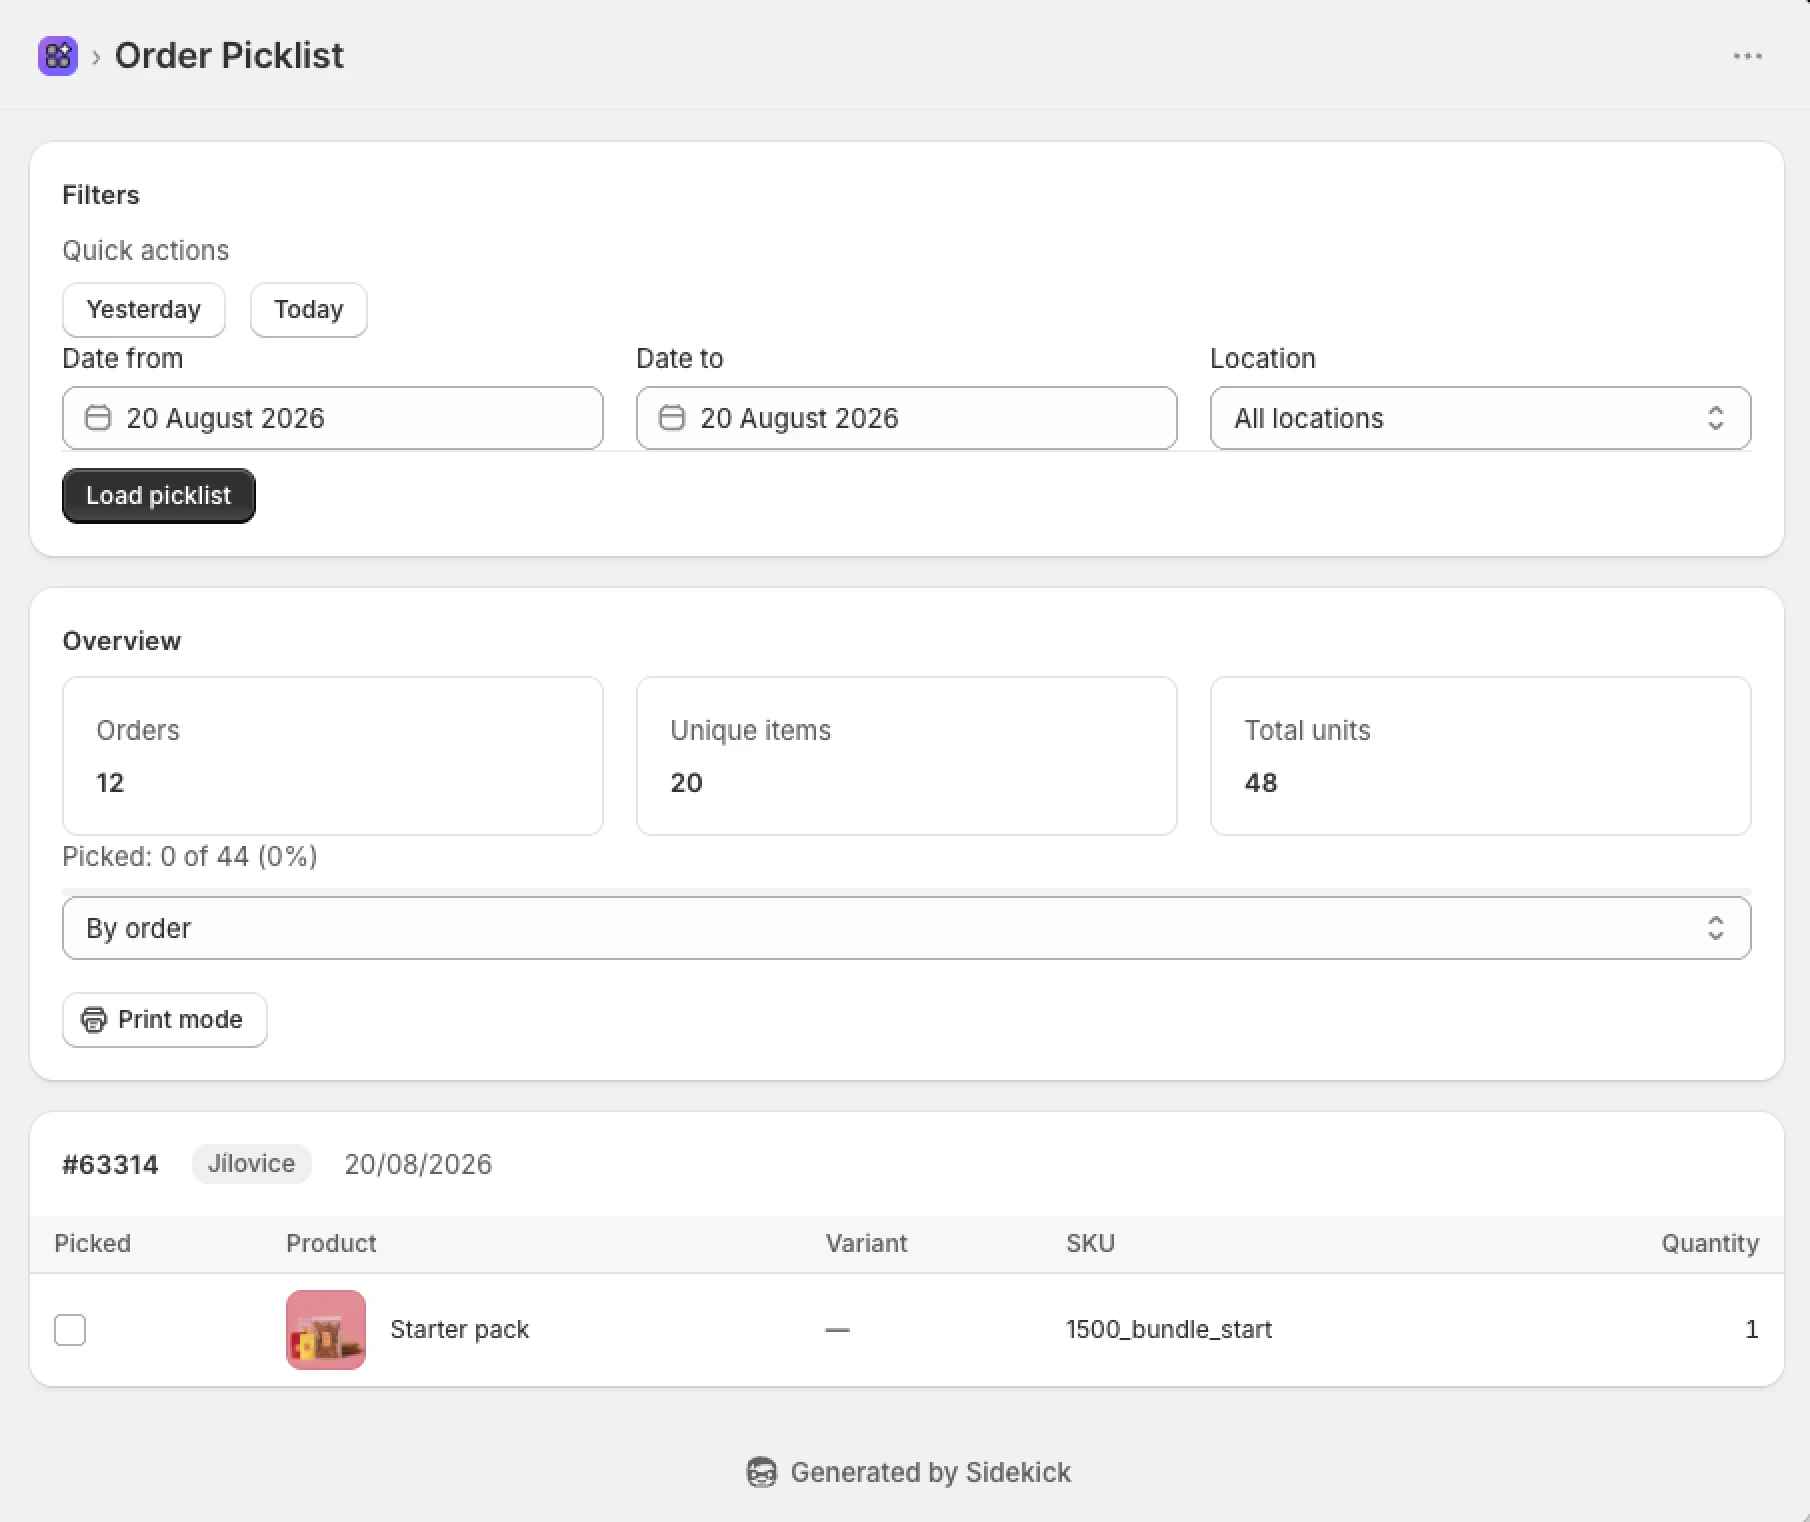Open the All locations dropdown

(x=1480, y=418)
